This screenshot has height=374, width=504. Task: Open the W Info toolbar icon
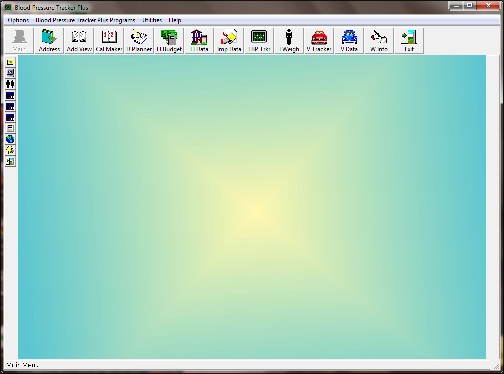(x=379, y=40)
